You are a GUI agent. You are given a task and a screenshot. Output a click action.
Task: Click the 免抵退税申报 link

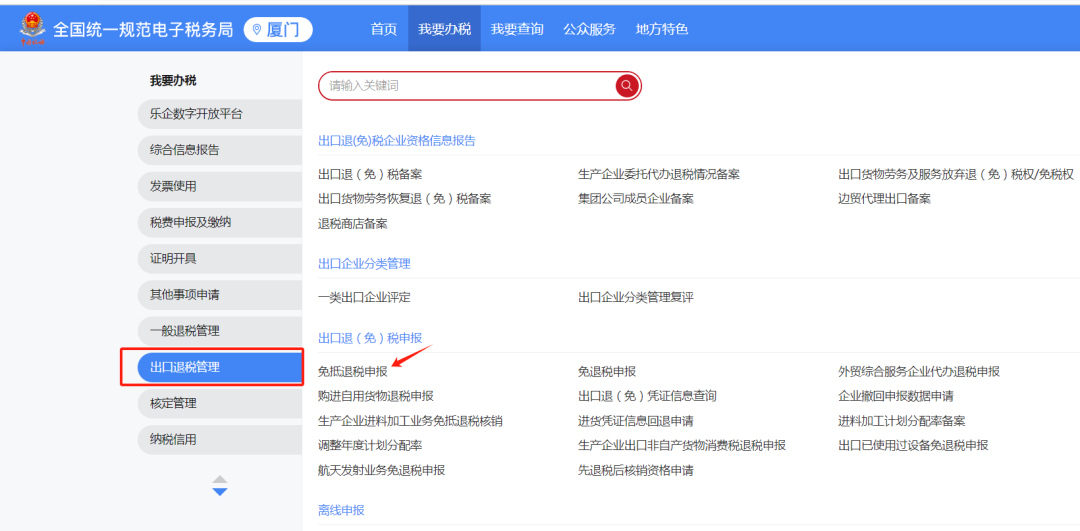[x=353, y=371]
